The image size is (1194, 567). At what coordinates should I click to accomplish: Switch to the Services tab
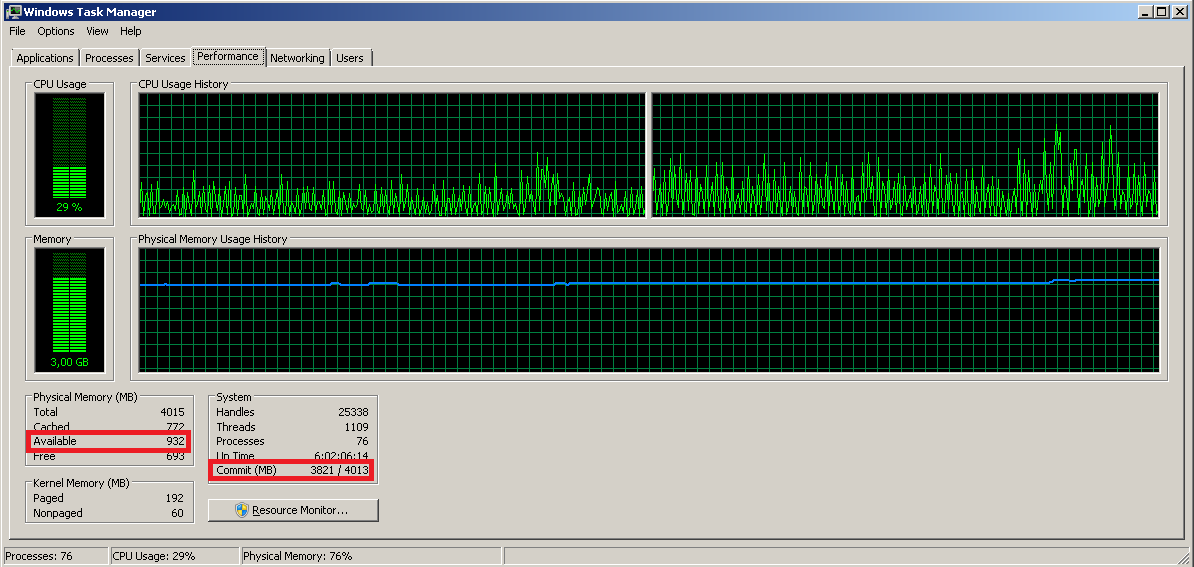(x=165, y=58)
